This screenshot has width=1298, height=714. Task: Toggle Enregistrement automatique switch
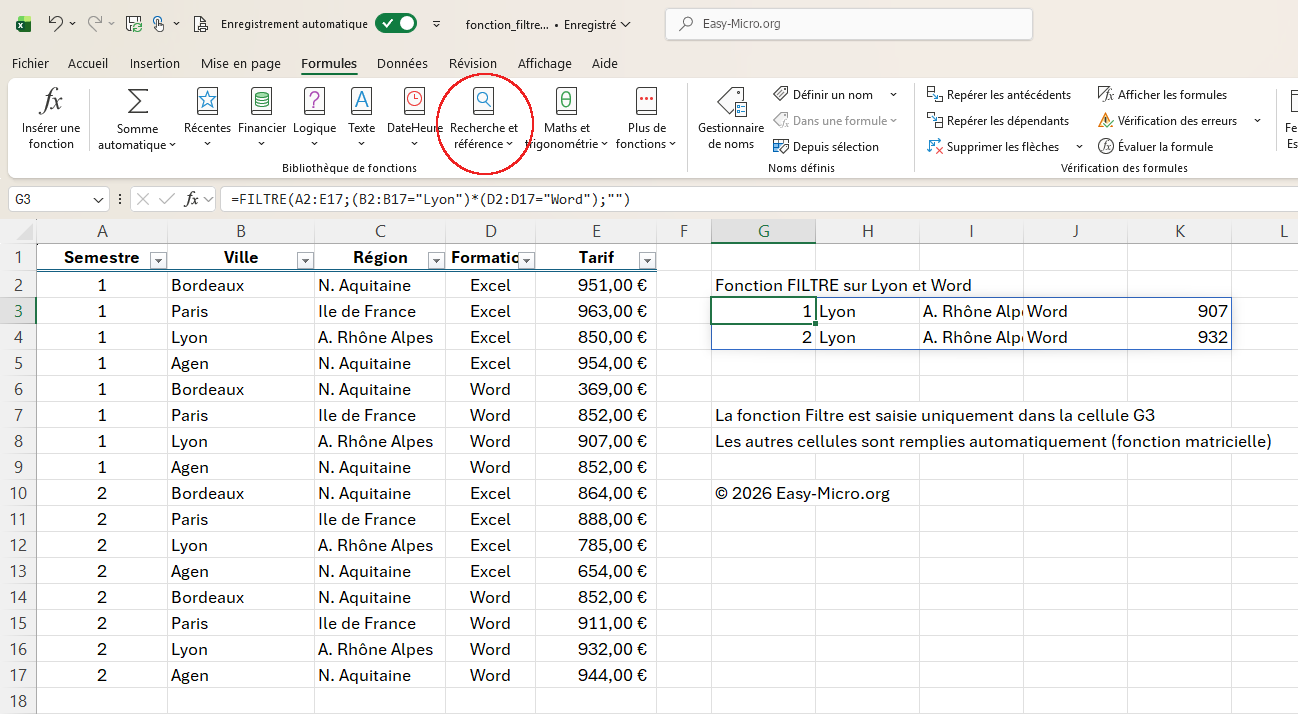[x=396, y=23]
